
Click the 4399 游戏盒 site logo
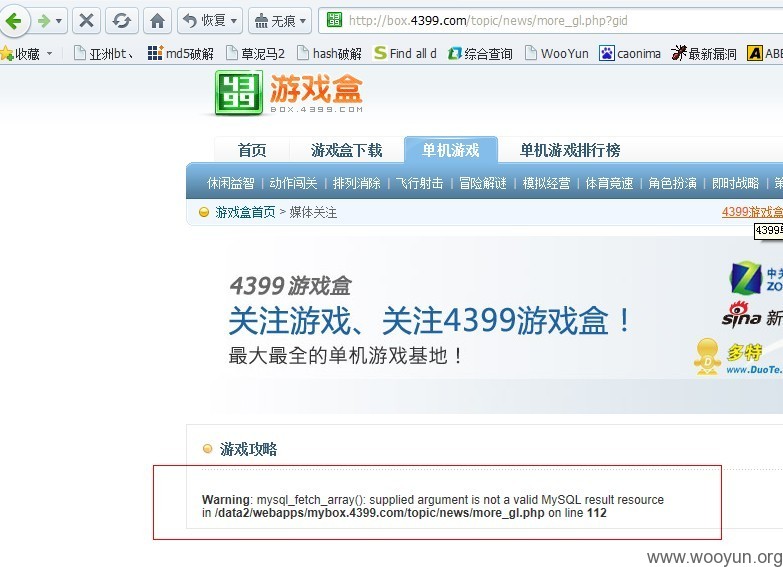pyautogui.click(x=289, y=93)
